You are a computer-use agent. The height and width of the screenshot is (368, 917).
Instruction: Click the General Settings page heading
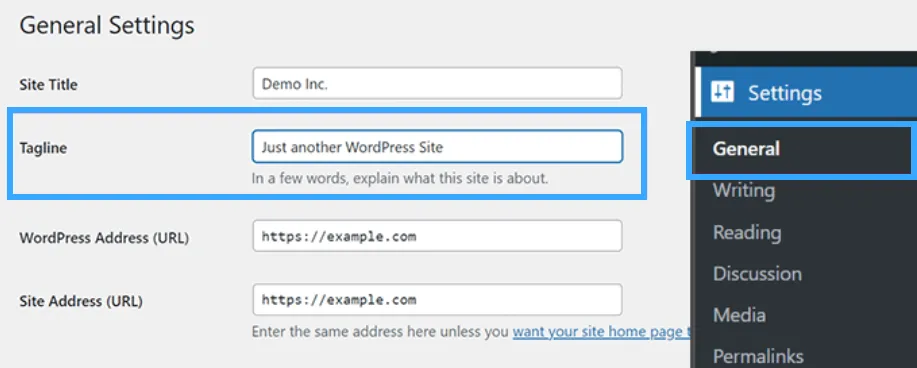107,26
